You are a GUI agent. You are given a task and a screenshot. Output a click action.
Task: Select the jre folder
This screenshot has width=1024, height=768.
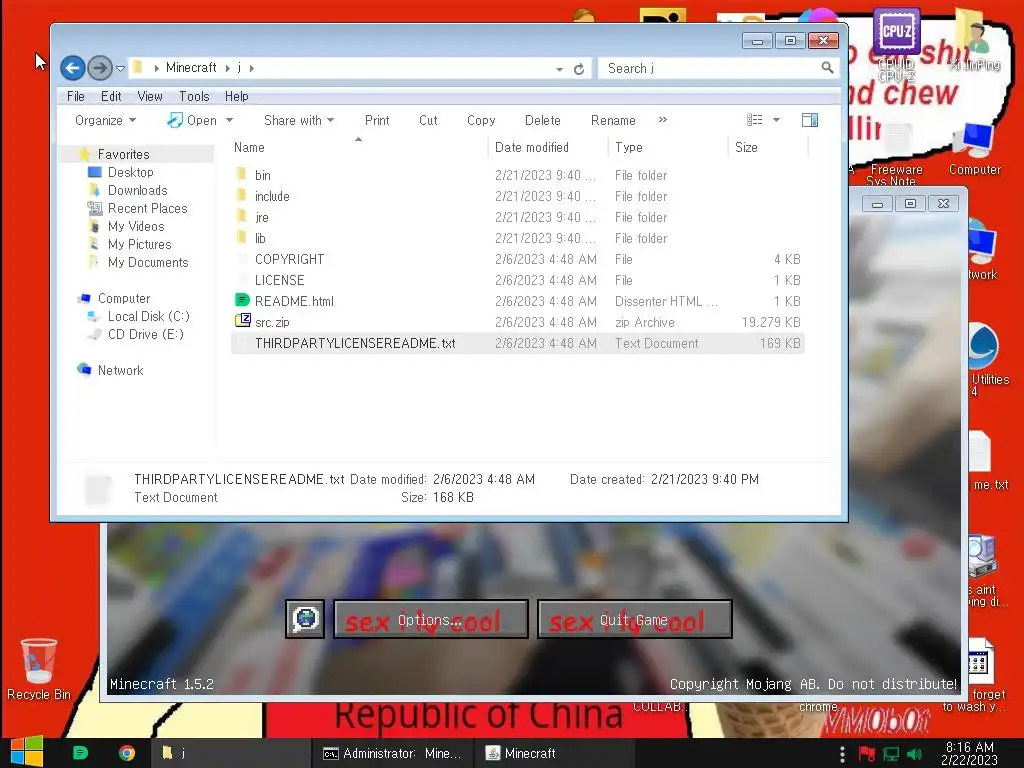click(x=517, y=217)
